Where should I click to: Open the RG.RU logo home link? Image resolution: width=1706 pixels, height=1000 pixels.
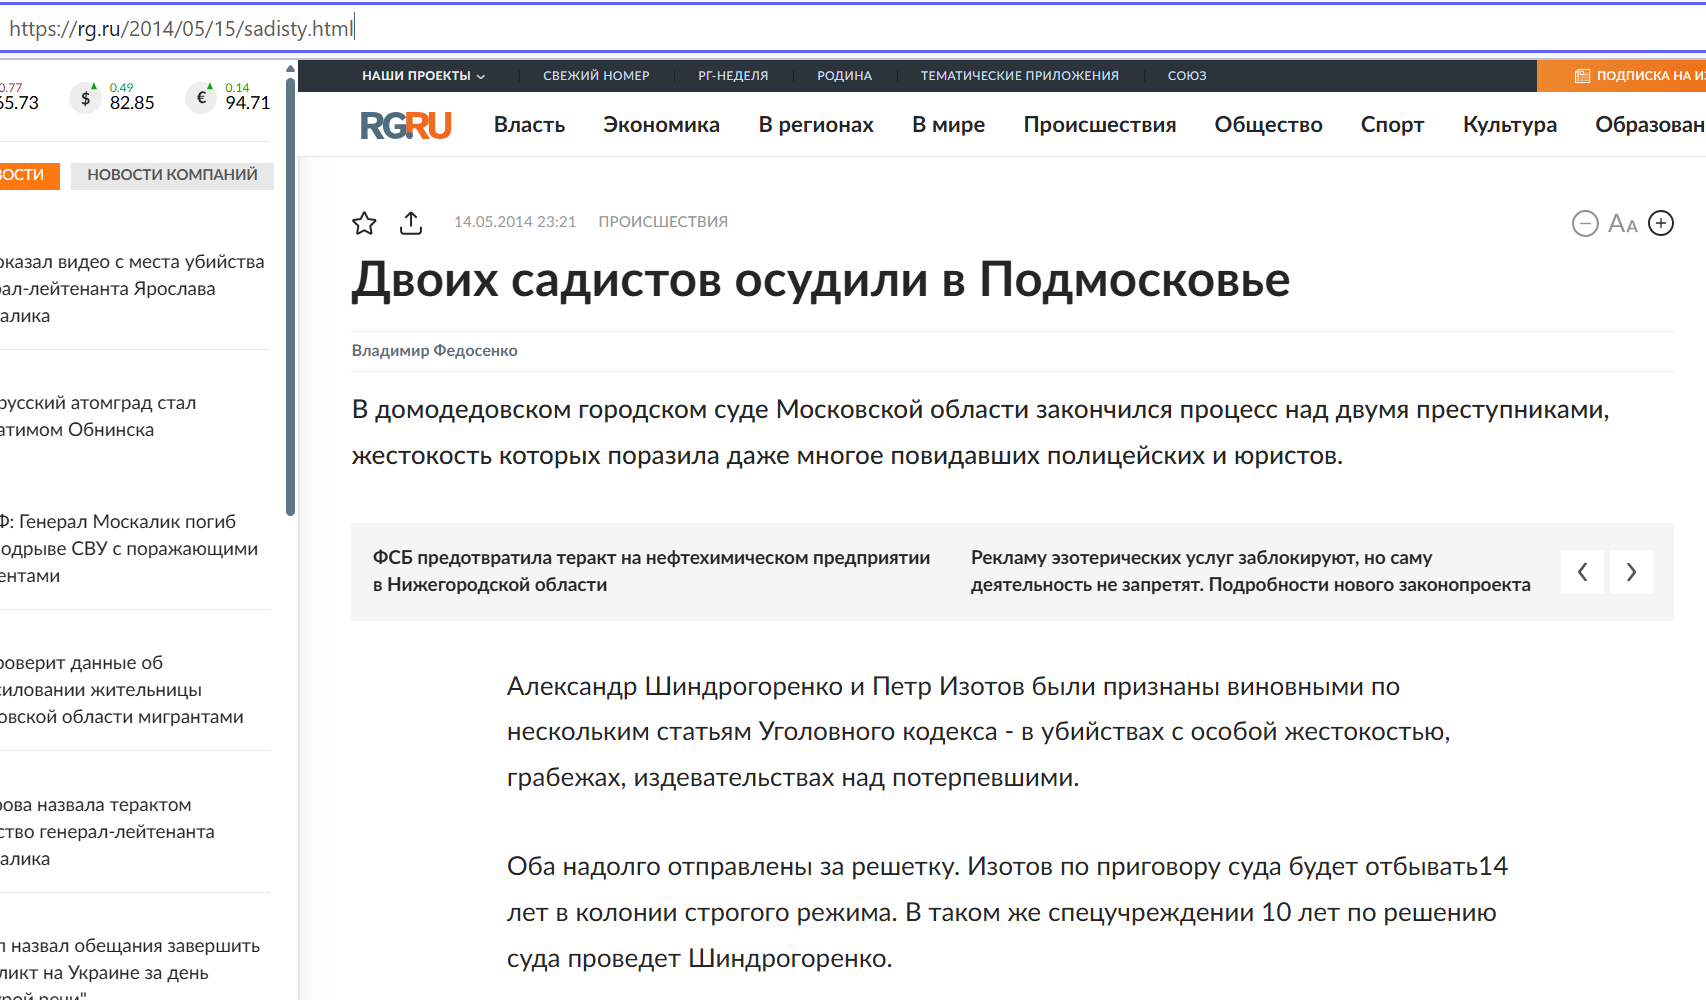(x=406, y=125)
